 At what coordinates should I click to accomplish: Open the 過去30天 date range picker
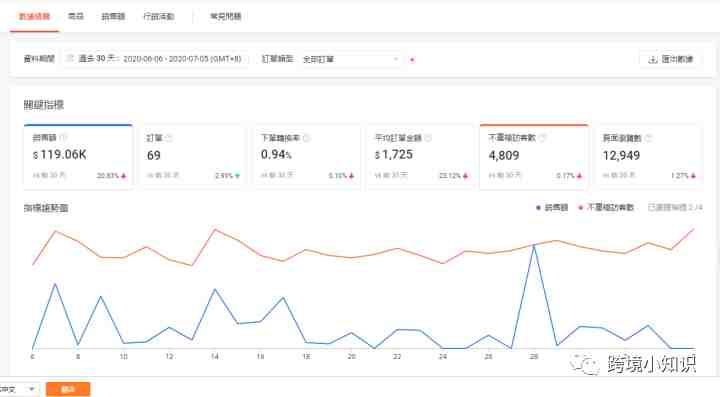tap(155, 59)
